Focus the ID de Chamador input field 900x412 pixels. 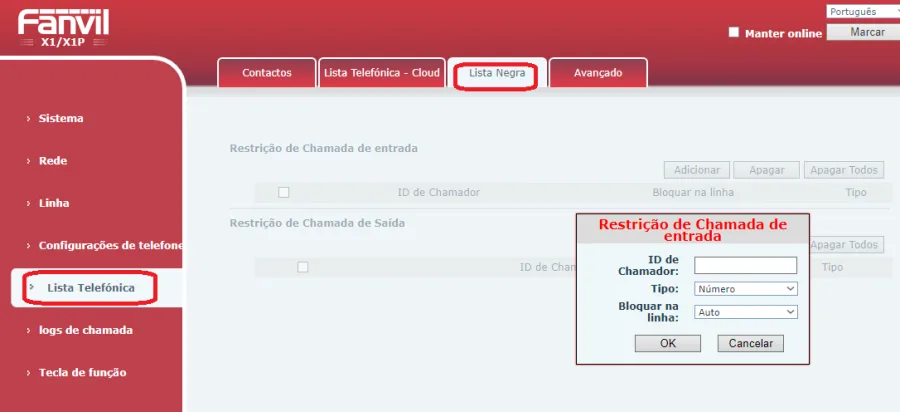746,265
